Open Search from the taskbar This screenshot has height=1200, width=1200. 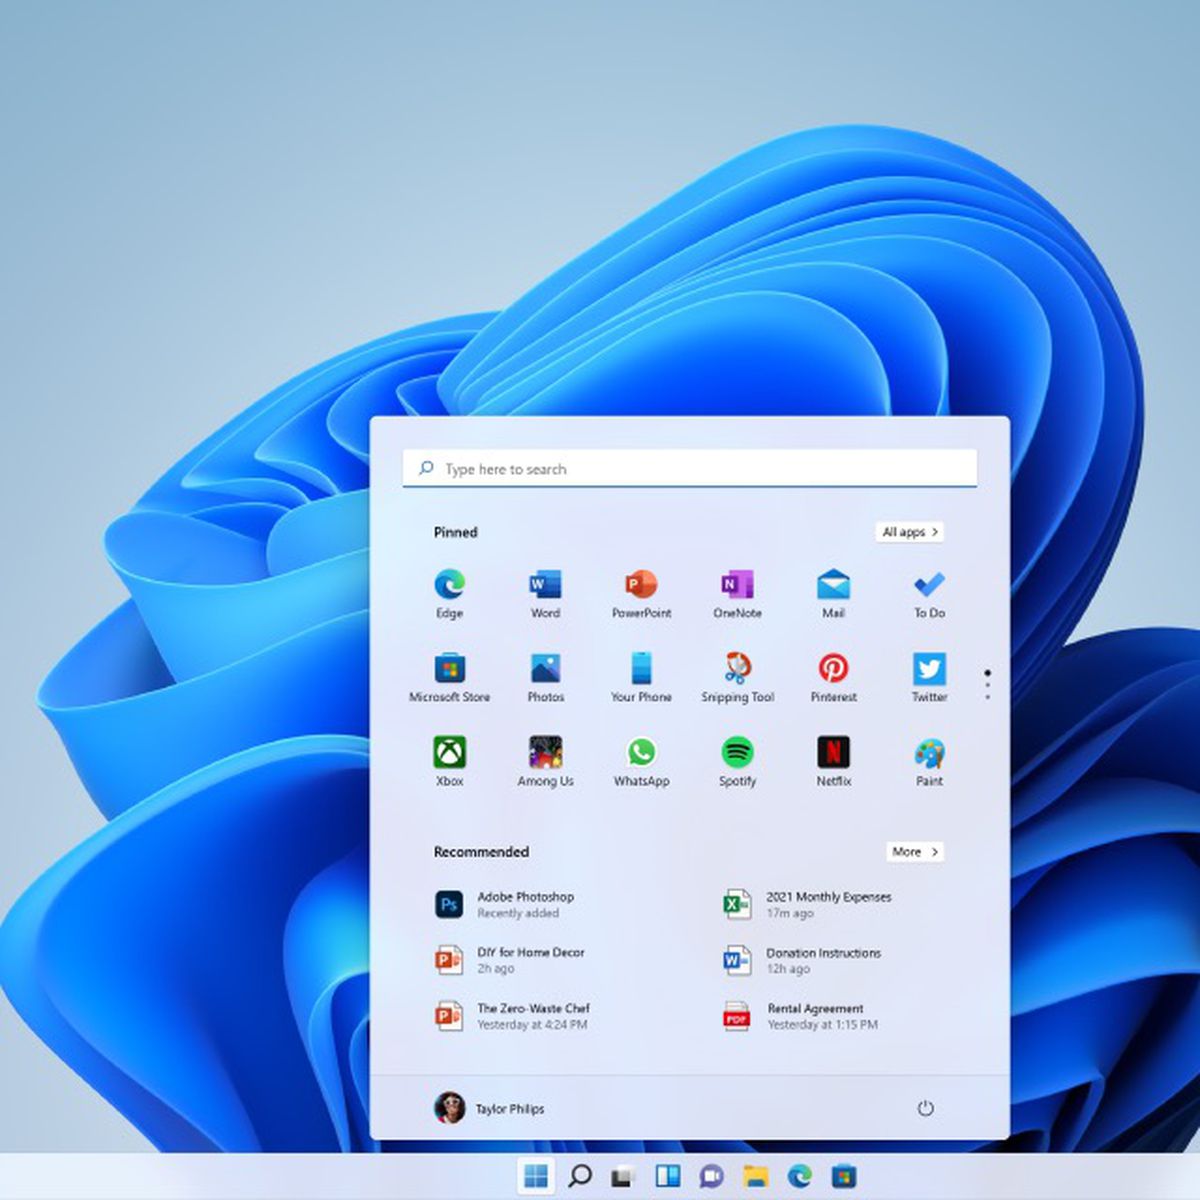coord(580,1176)
